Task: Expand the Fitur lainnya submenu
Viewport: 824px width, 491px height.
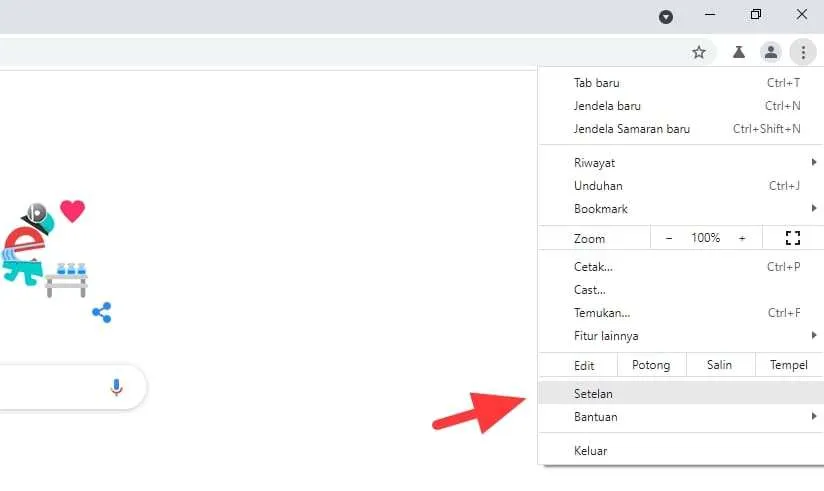Action: 681,336
